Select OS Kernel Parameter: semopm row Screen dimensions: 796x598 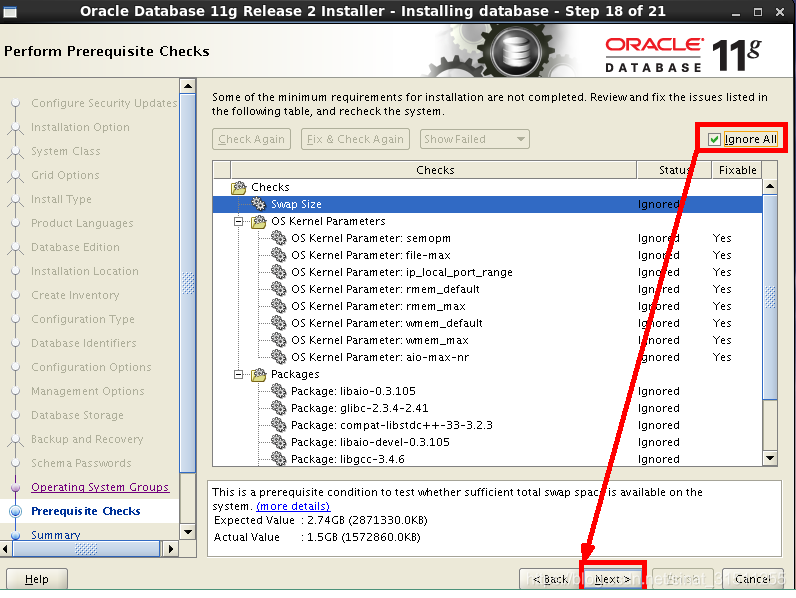(x=487, y=238)
